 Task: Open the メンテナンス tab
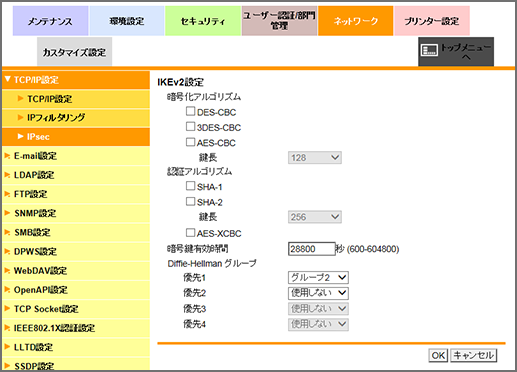pyautogui.click(x=50, y=21)
